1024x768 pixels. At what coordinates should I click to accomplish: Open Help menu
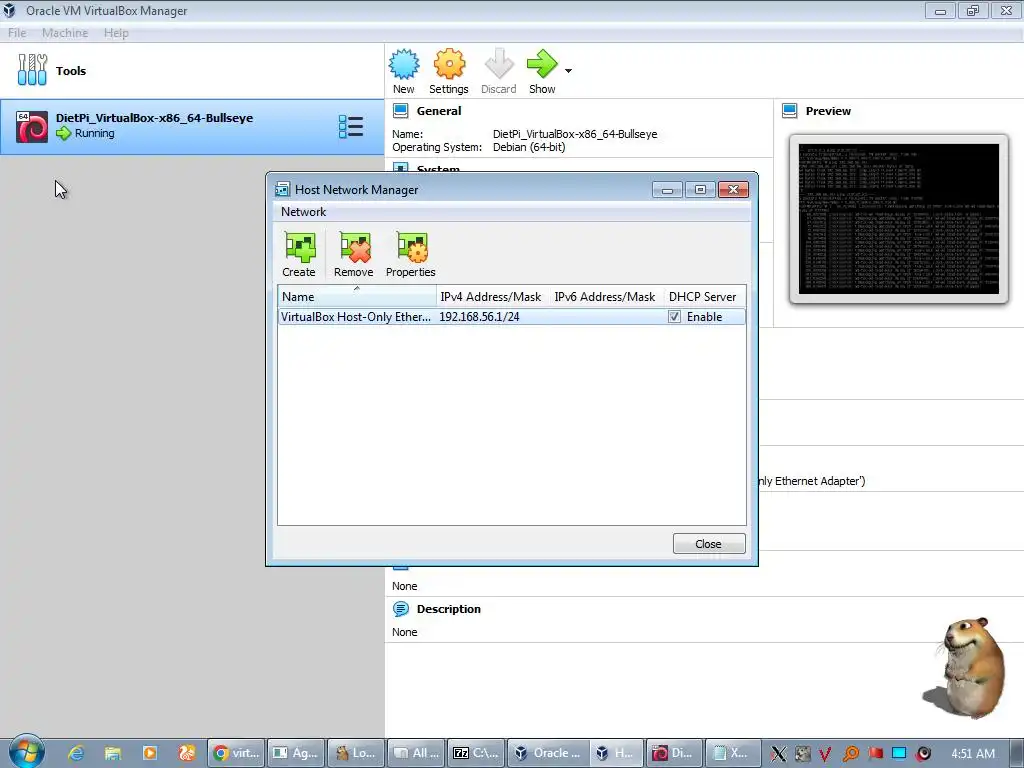pos(116,33)
